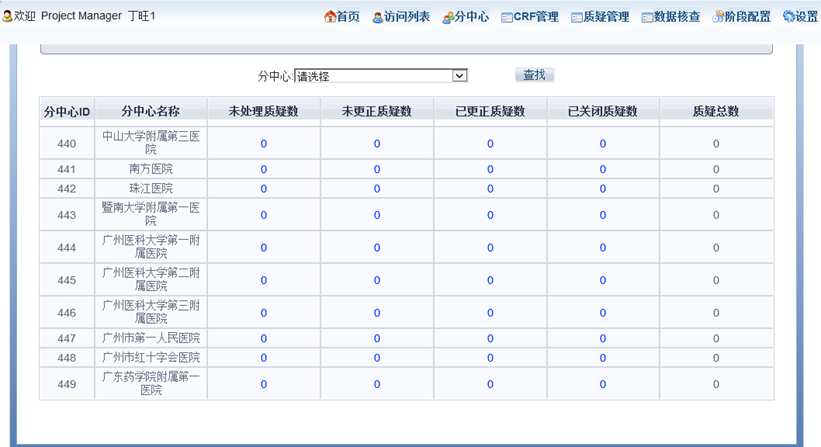Expand the 分中心 请选择 dropdown

point(381,76)
